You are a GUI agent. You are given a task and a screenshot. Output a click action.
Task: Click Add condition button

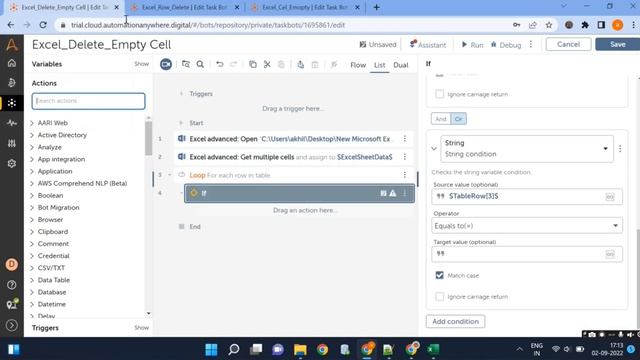click(x=456, y=321)
